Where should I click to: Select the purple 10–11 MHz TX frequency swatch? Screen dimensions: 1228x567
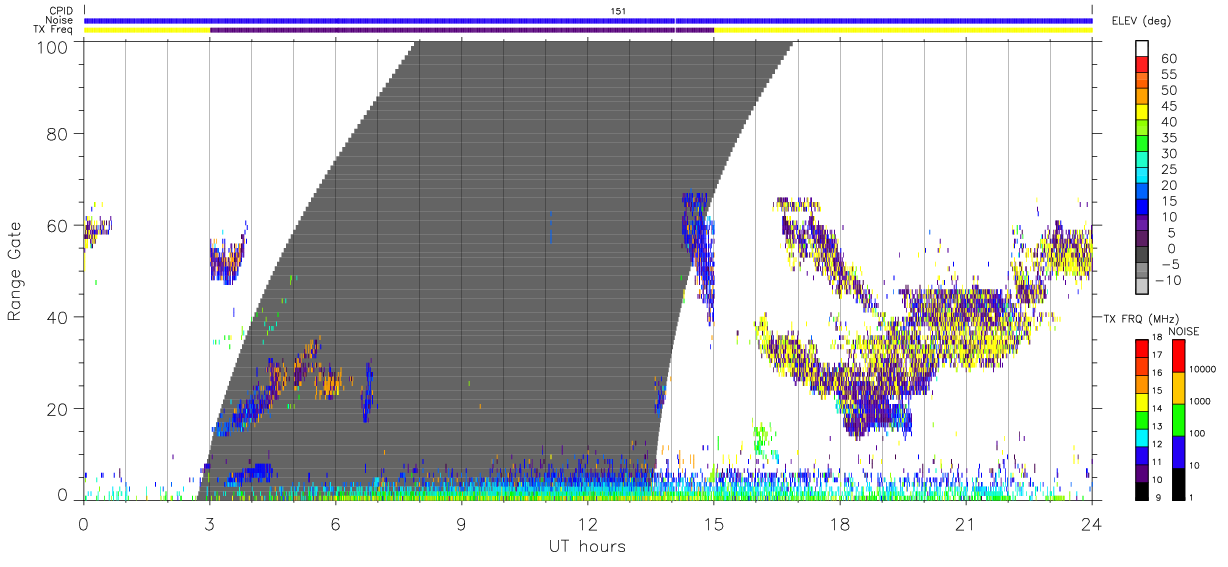pyautogui.click(x=1141, y=473)
